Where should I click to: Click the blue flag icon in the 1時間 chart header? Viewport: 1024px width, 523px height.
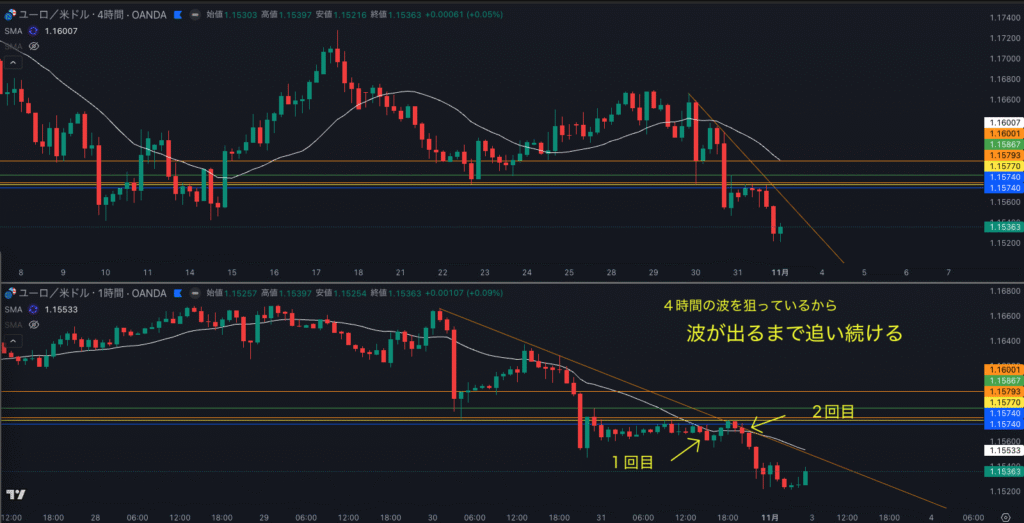[x=177, y=293]
